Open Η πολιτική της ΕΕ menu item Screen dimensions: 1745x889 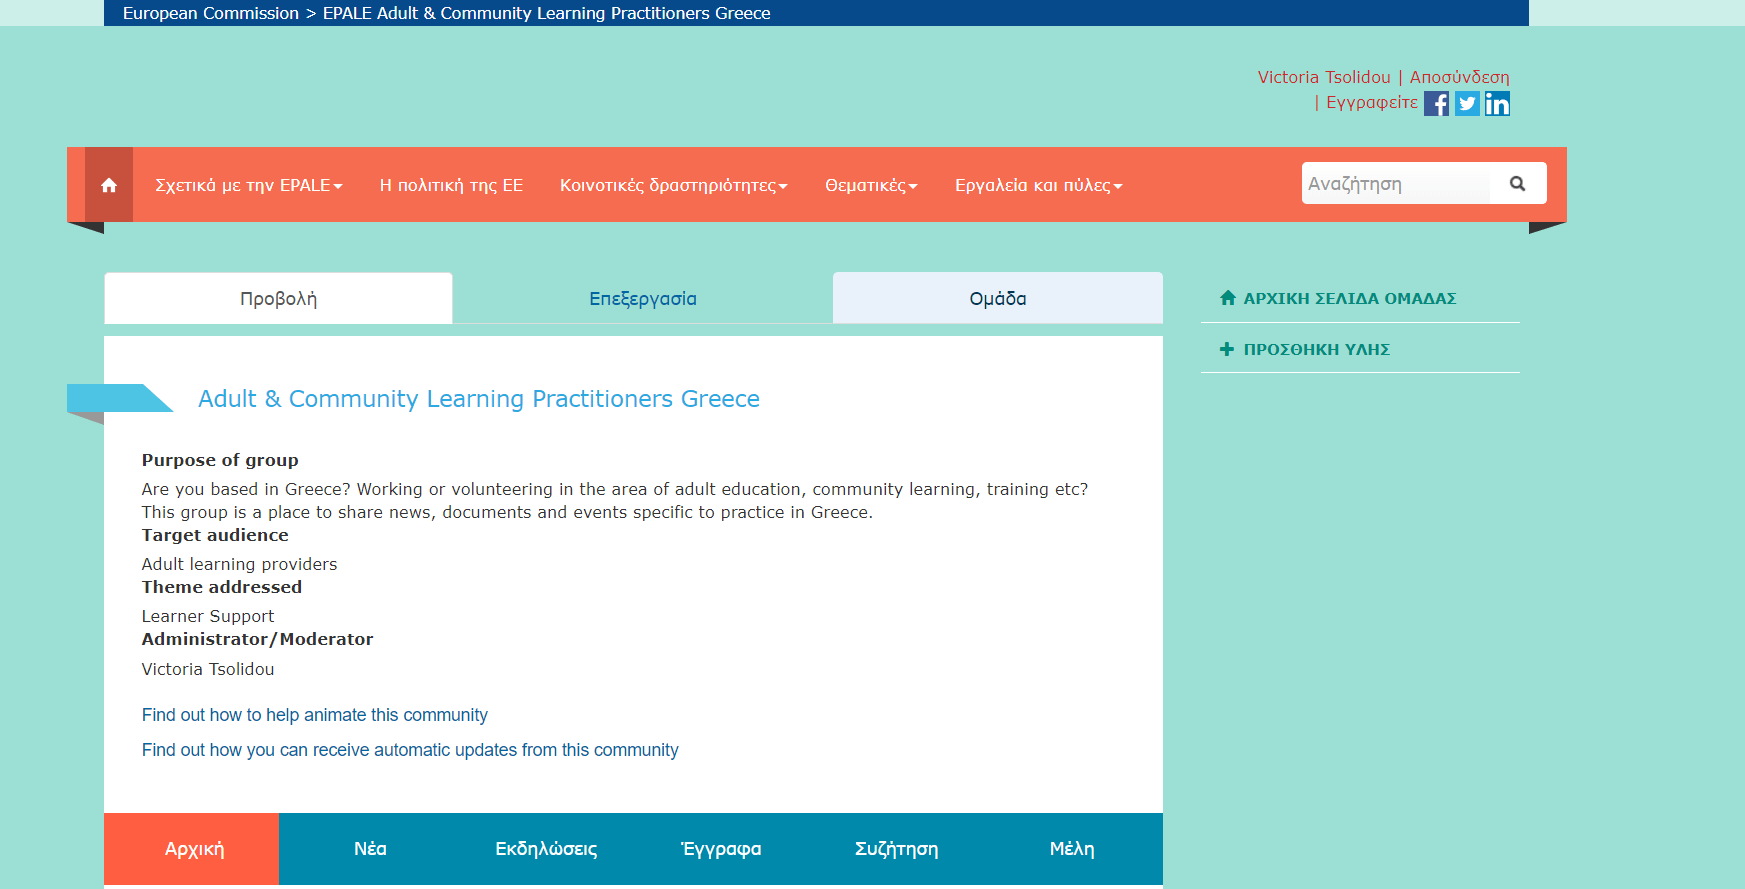click(x=451, y=186)
